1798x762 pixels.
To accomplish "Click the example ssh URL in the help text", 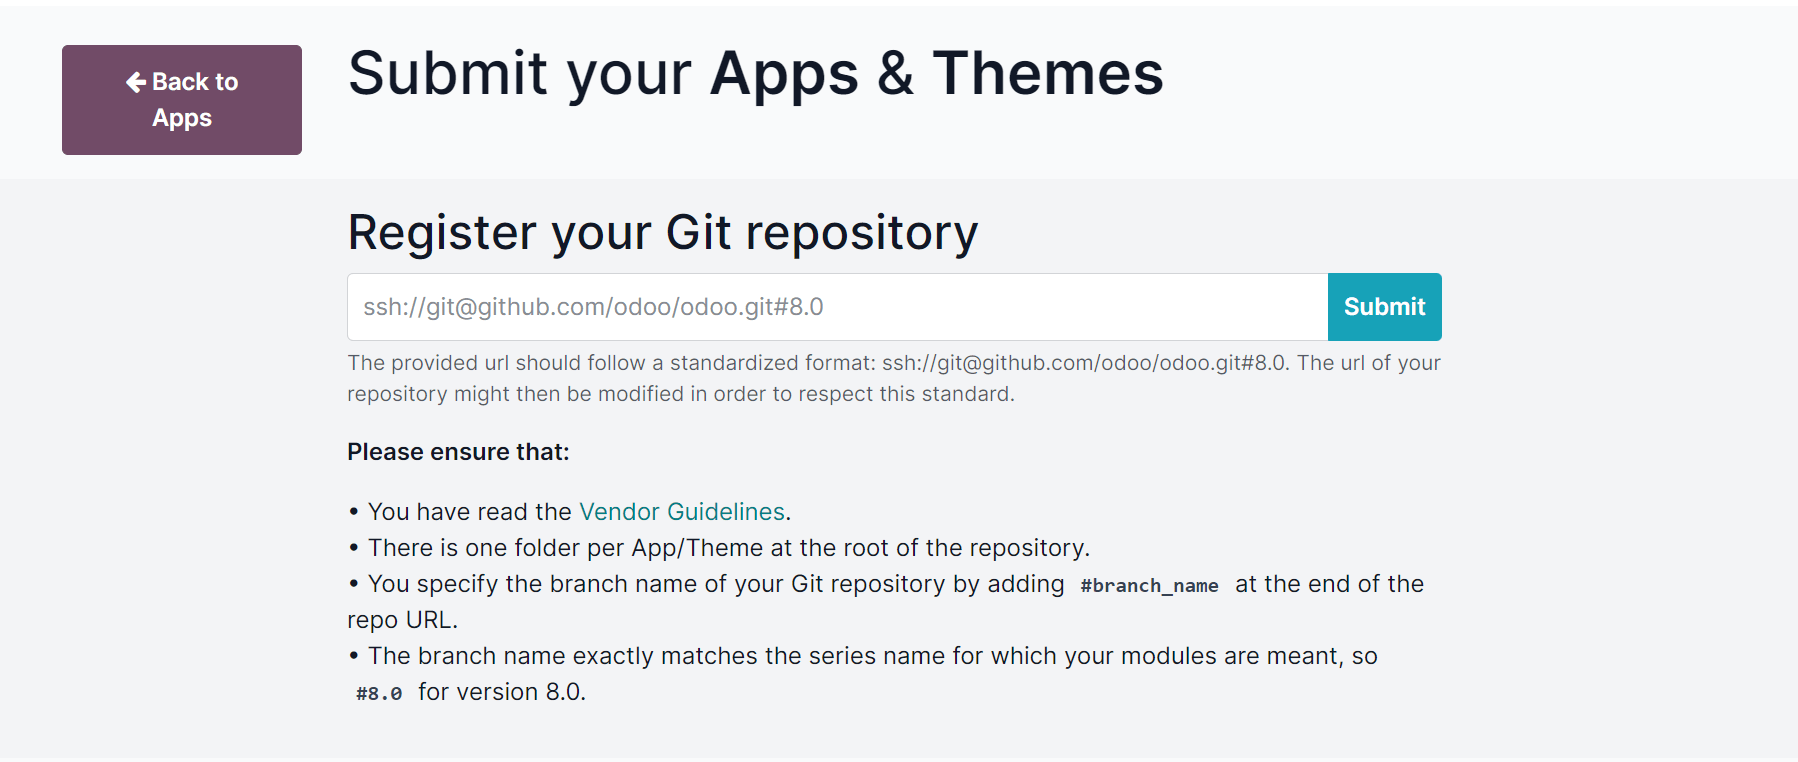I will coord(1084,363).
